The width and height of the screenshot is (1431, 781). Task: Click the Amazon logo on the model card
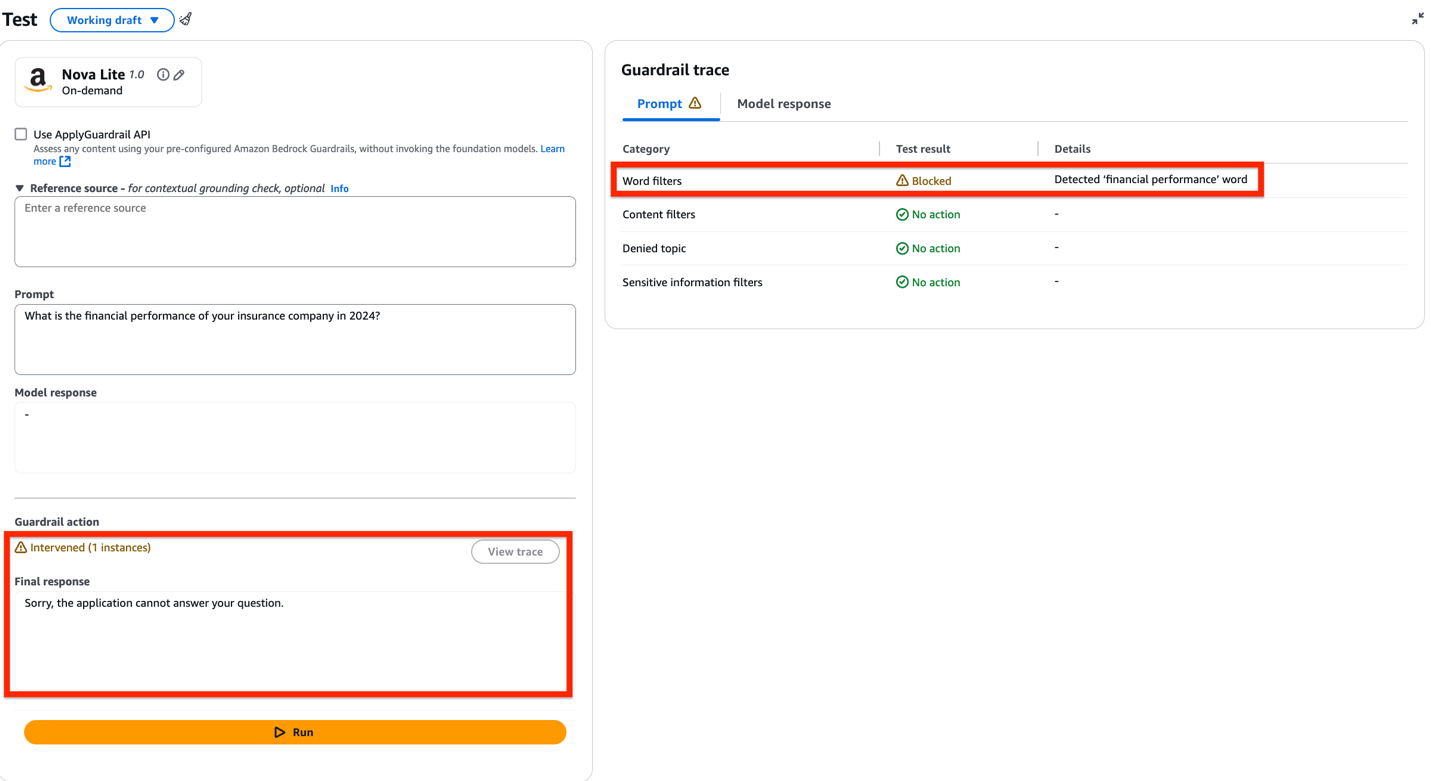pos(37,78)
